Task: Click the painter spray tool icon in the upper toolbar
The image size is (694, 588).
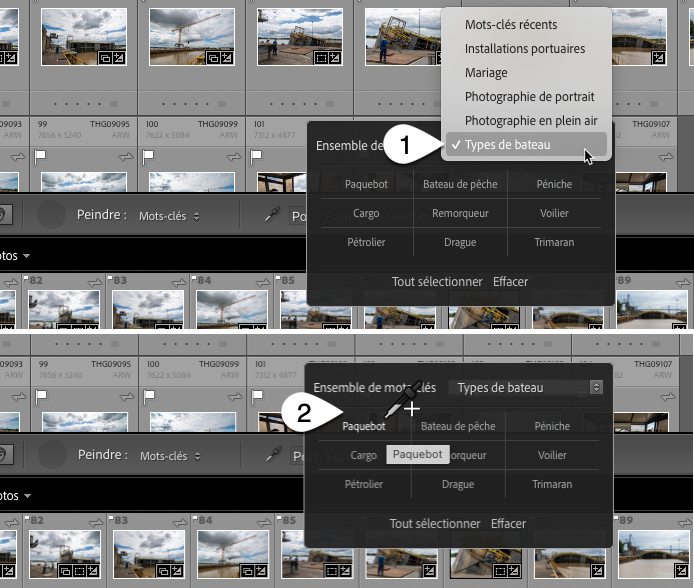Action: [x=273, y=214]
